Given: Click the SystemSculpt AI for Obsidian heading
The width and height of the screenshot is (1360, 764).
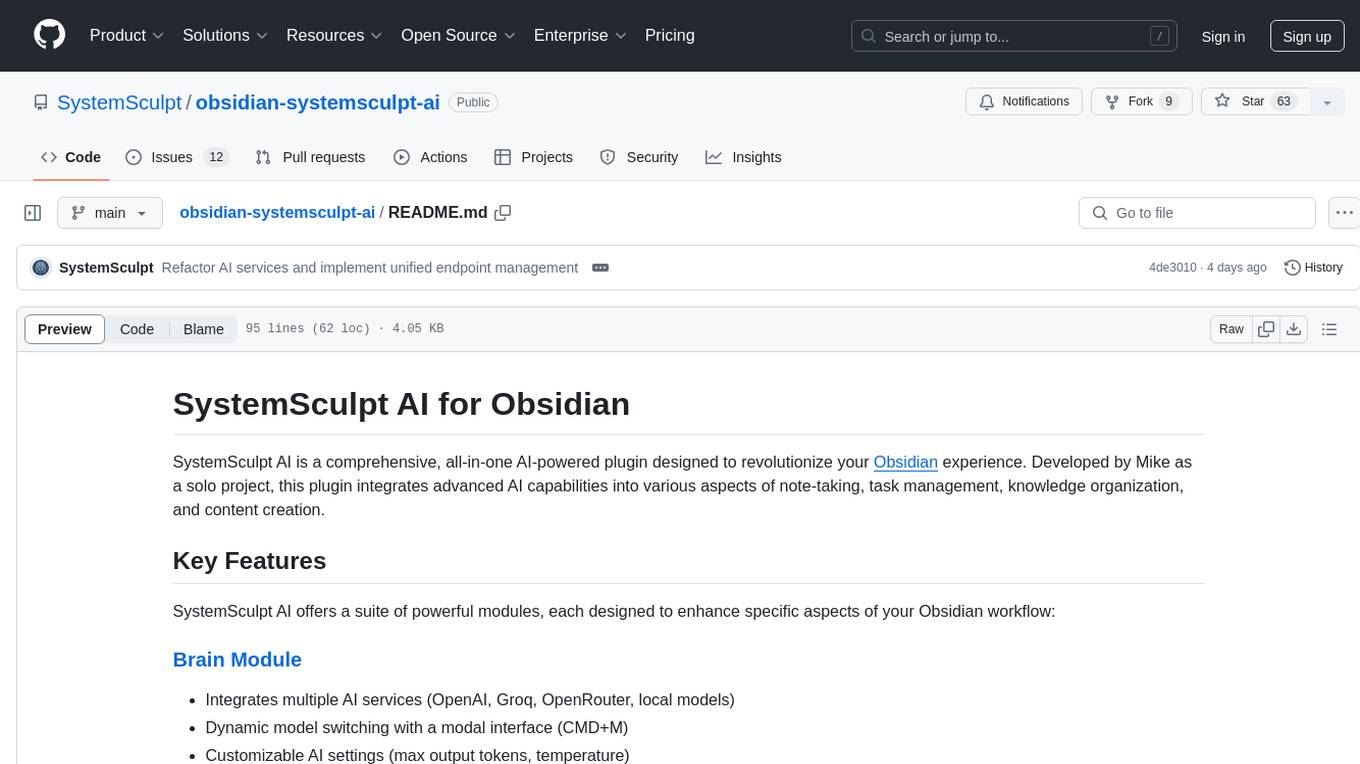Looking at the screenshot, I should [401, 404].
